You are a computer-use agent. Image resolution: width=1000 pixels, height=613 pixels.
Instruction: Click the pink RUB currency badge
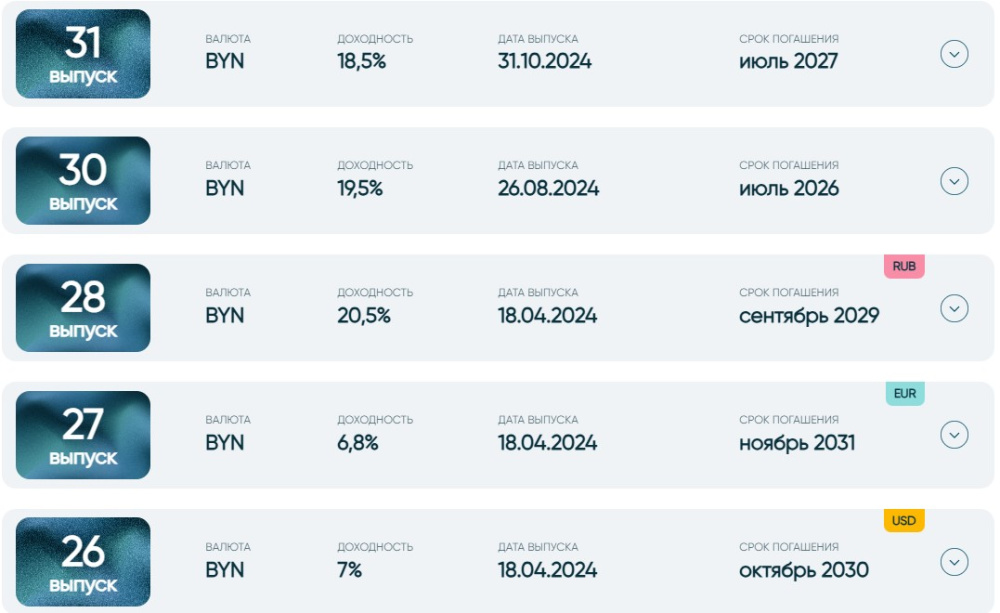(x=904, y=267)
